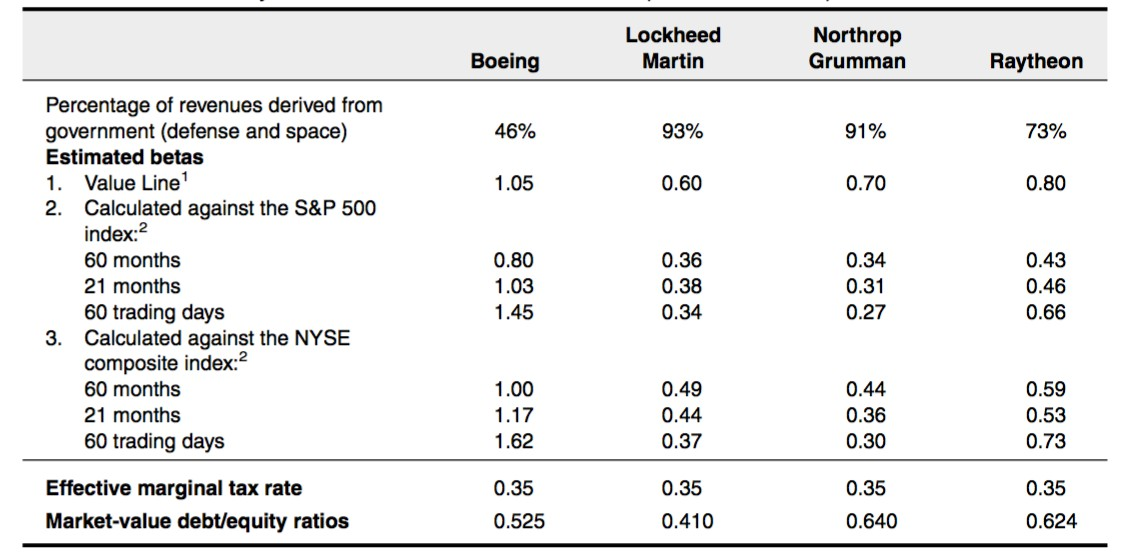Click the Boeing column header

click(x=504, y=61)
